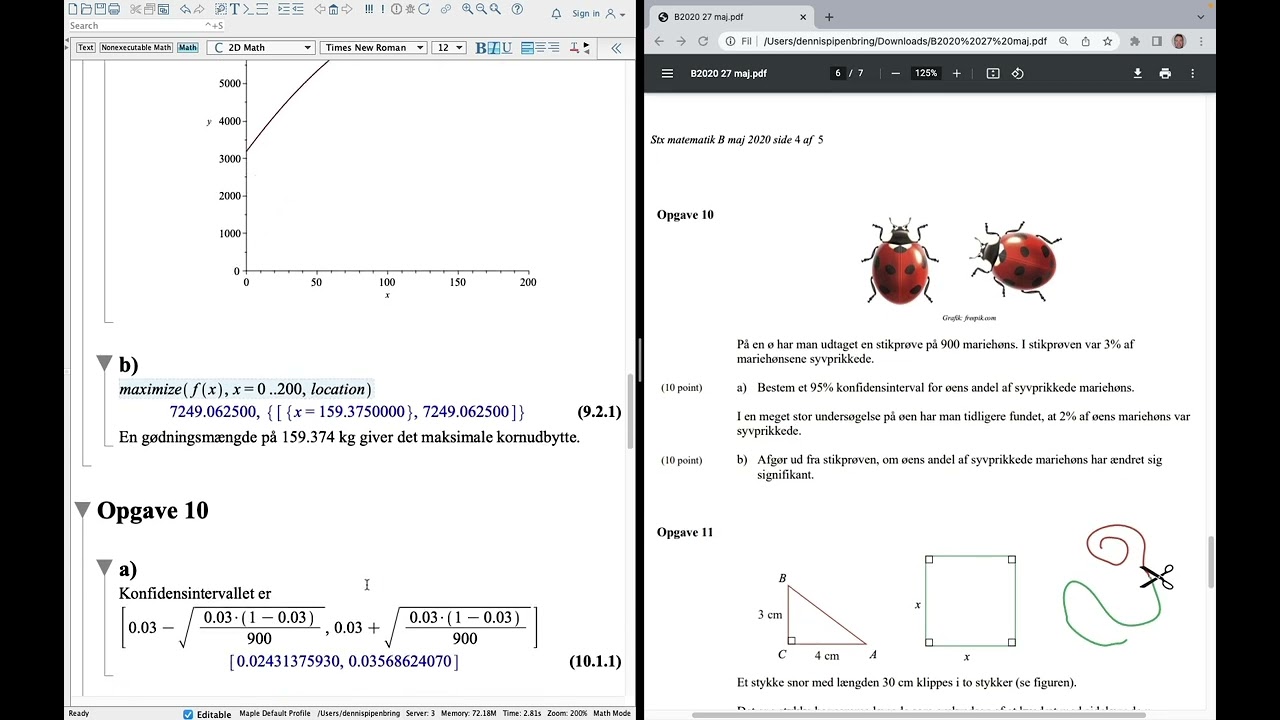Apply underline formatting in Maple

pyautogui.click(x=507, y=48)
